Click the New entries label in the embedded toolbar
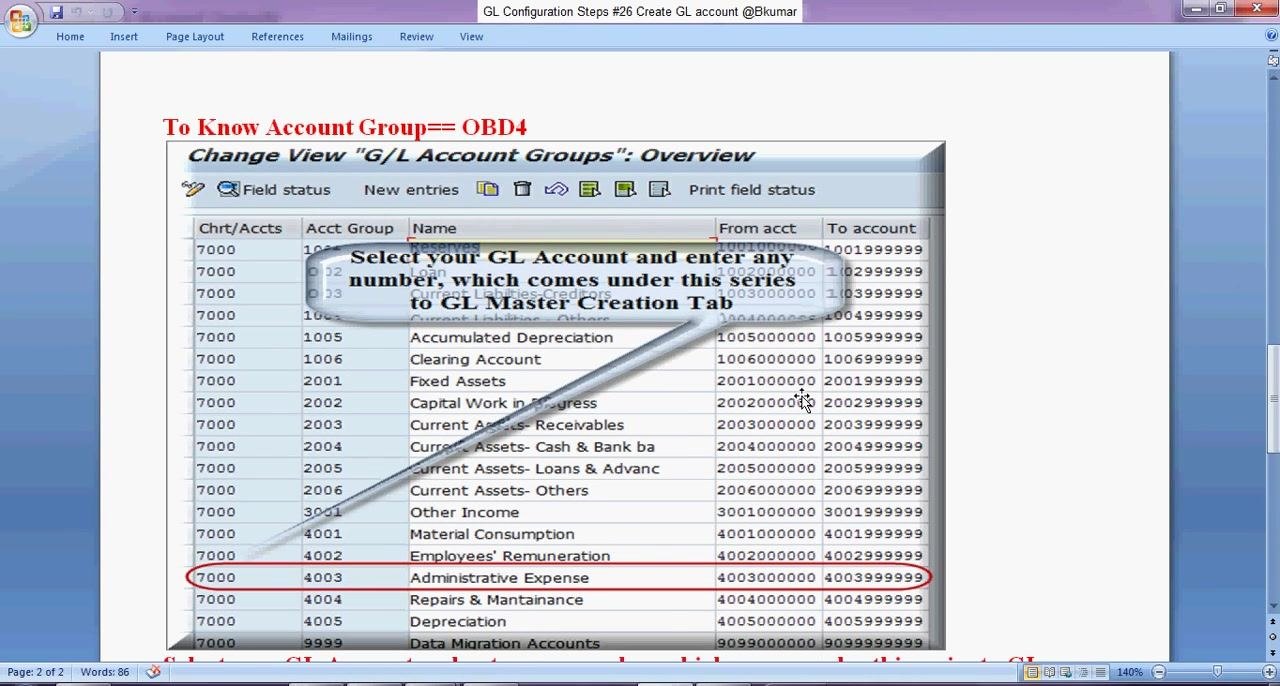1280x686 pixels. click(x=411, y=190)
